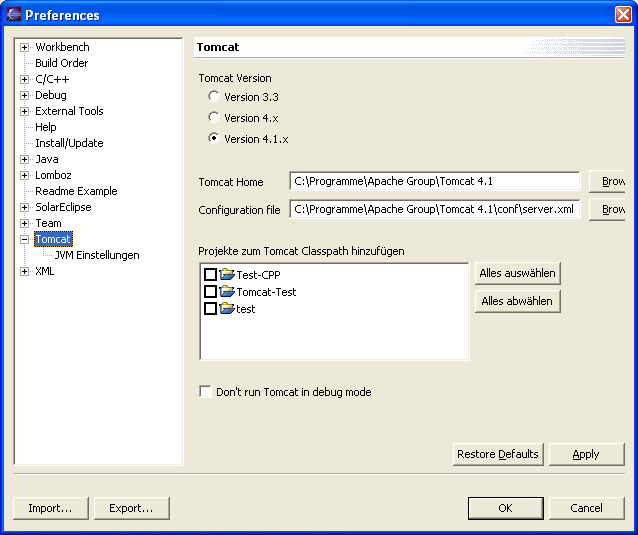Expand the Java preferences node
The width and height of the screenshot is (638, 535).
[x=25, y=159]
